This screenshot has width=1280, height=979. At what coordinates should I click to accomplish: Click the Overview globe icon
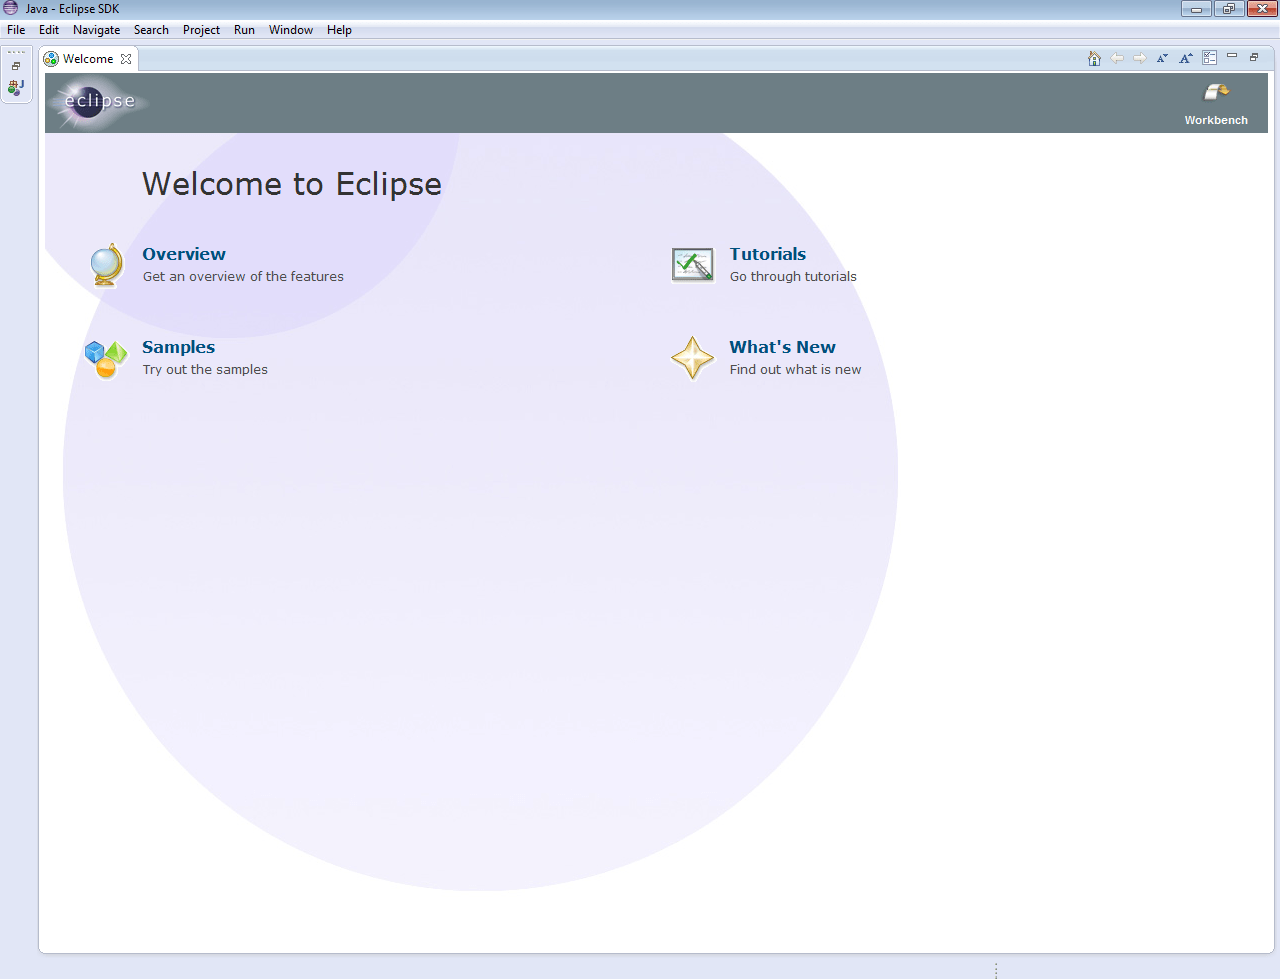click(x=106, y=265)
